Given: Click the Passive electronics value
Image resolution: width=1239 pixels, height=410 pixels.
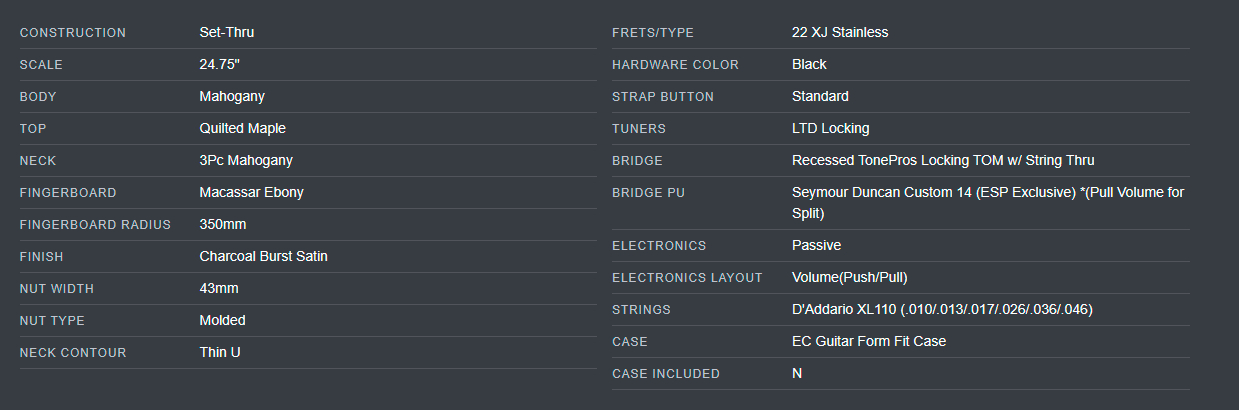Looking at the screenshot, I should [x=817, y=246].
